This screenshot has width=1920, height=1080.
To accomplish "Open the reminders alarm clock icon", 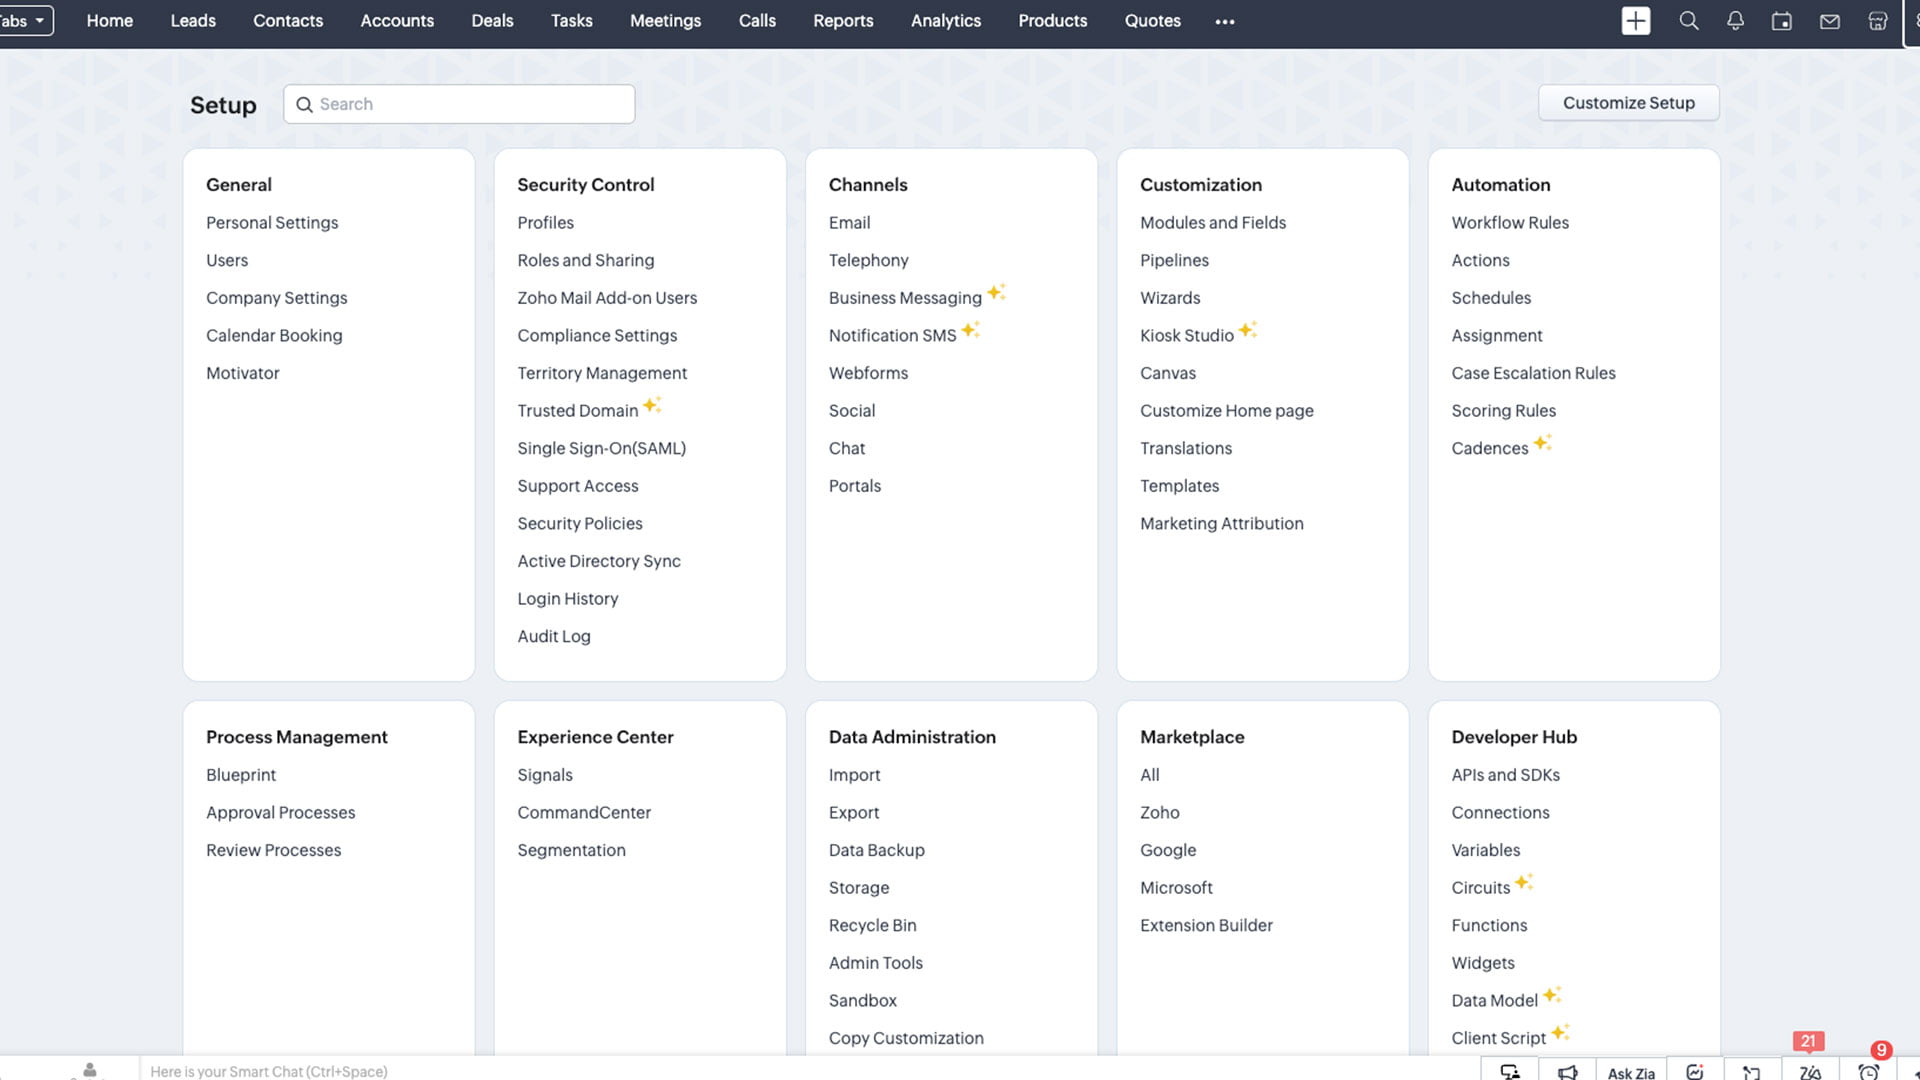I will click(x=1868, y=1072).
